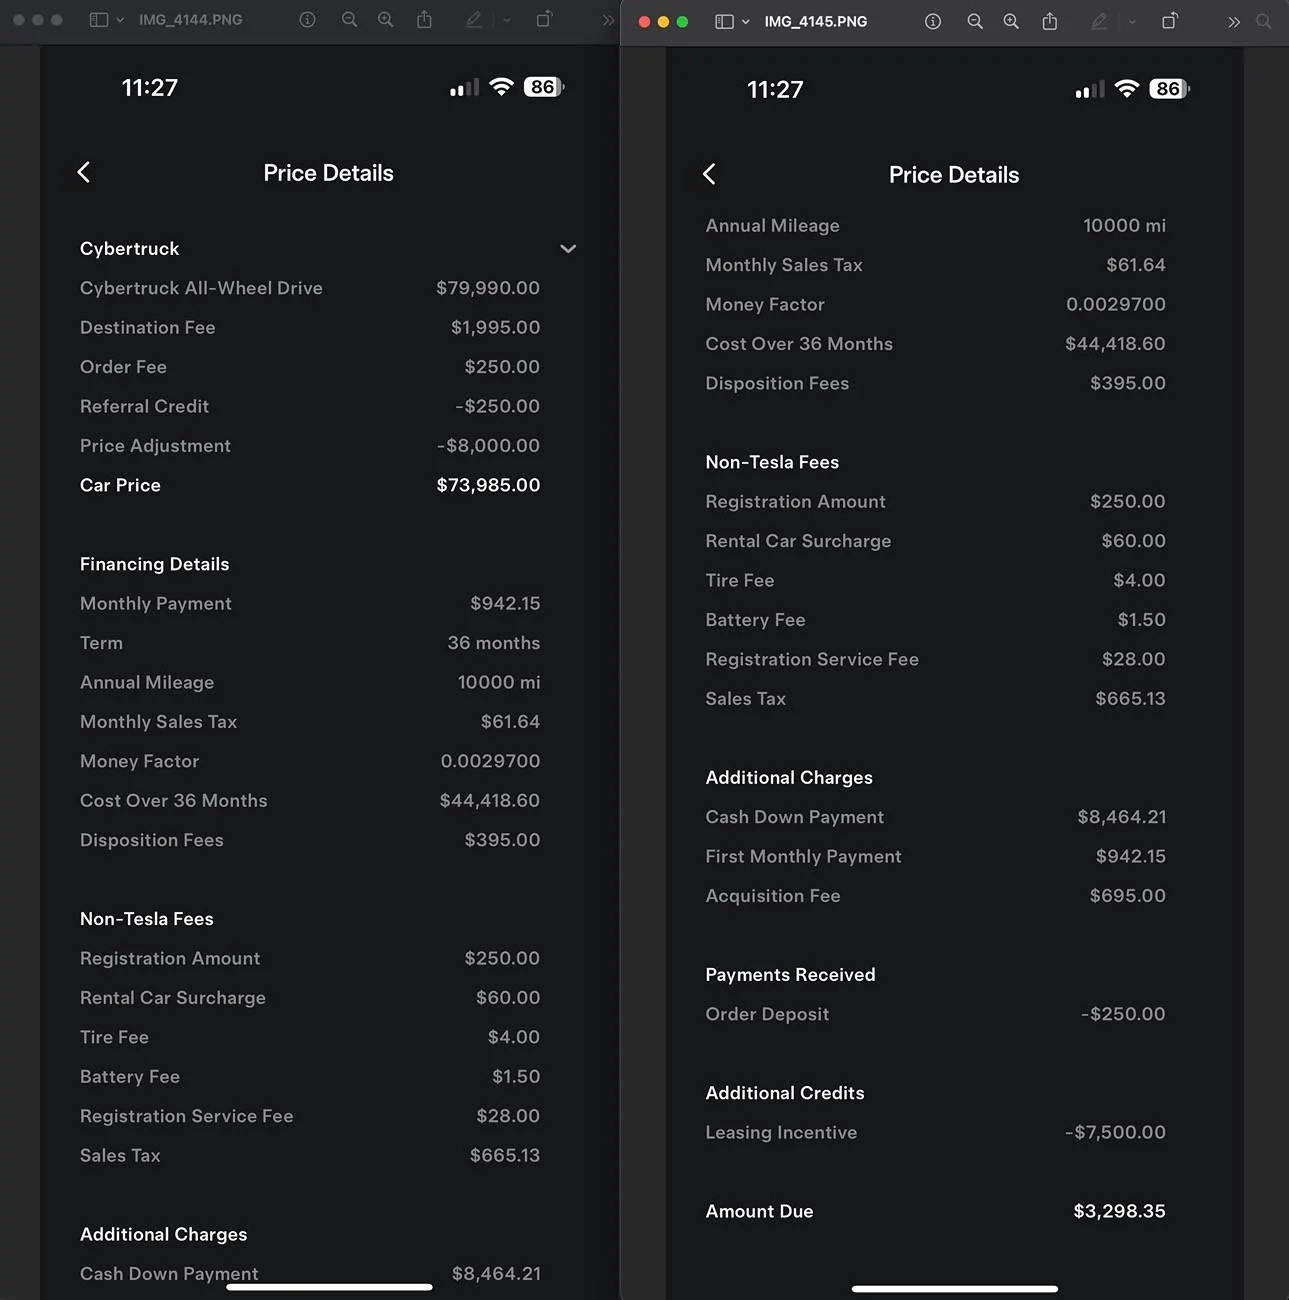This screenshot has height=1300, width=1289.
Task: Toggle markup pen in IMG_4145.PNG window
Action: (1099, 21)
